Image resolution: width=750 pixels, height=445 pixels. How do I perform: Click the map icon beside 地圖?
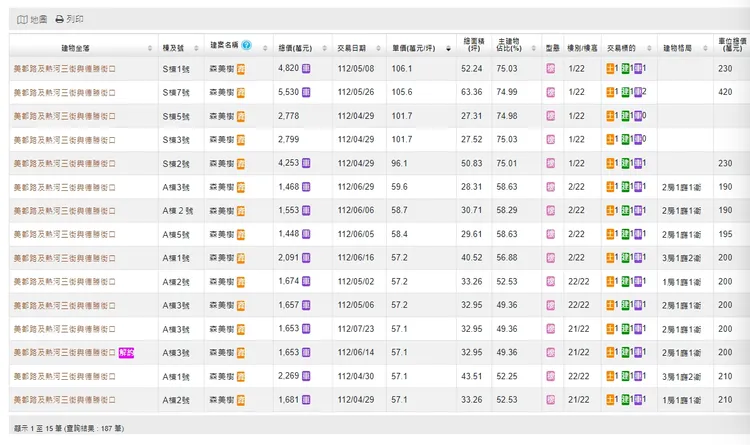point(22,19)
